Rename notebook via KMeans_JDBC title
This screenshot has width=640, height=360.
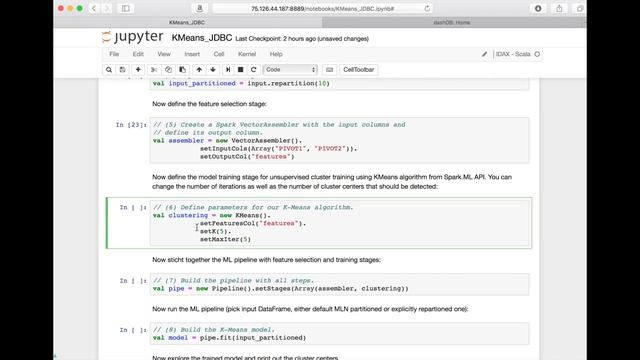tap(202, 38)
